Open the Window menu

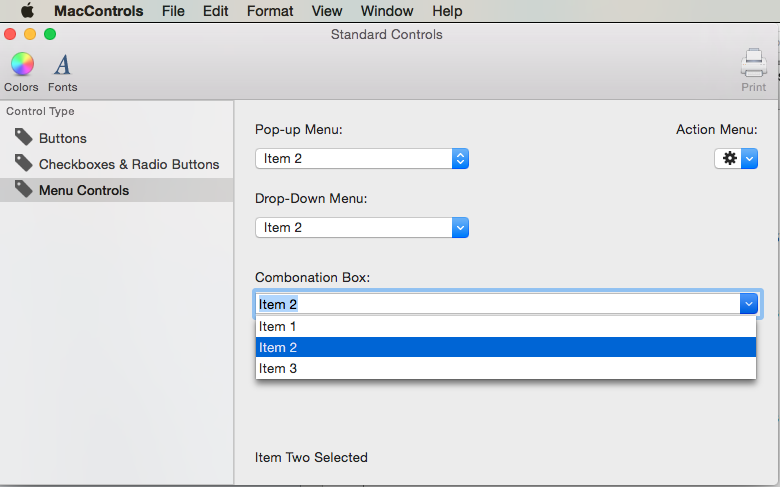[x=387, y=11]
